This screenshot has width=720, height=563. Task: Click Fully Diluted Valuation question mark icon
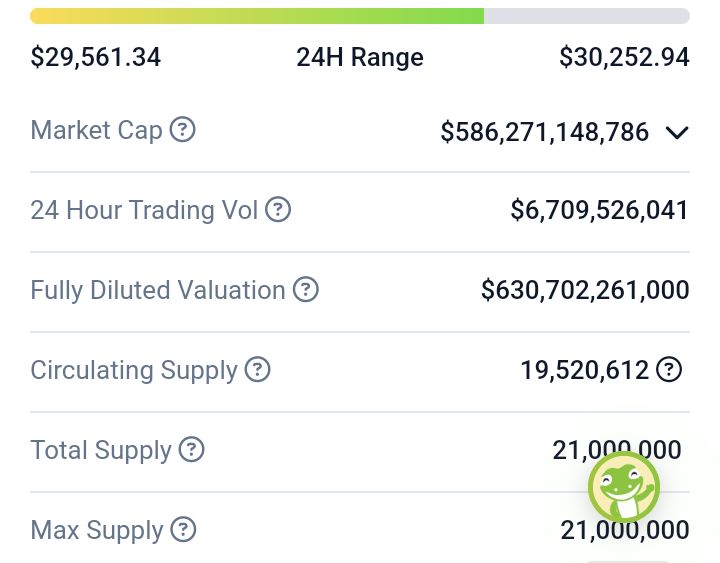pyautogui.click(x=305, y=290)
